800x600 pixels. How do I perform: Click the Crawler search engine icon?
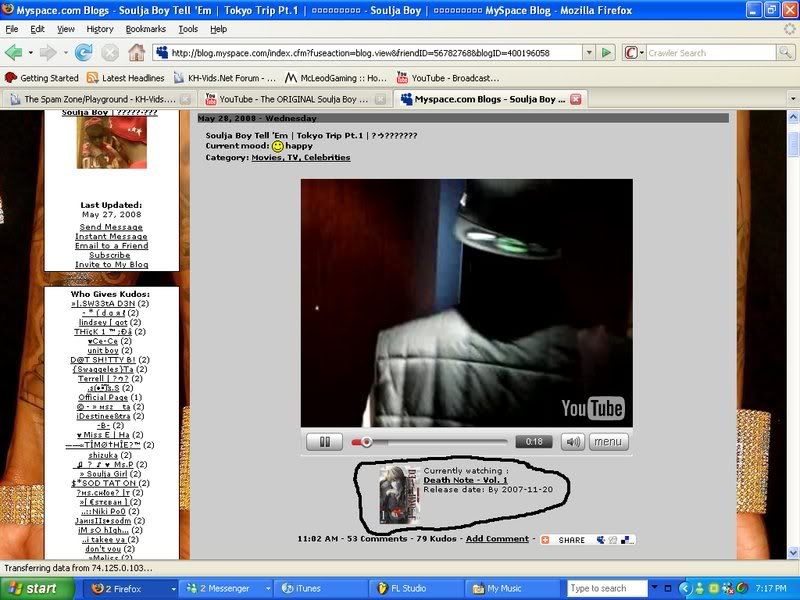point(631,53)
